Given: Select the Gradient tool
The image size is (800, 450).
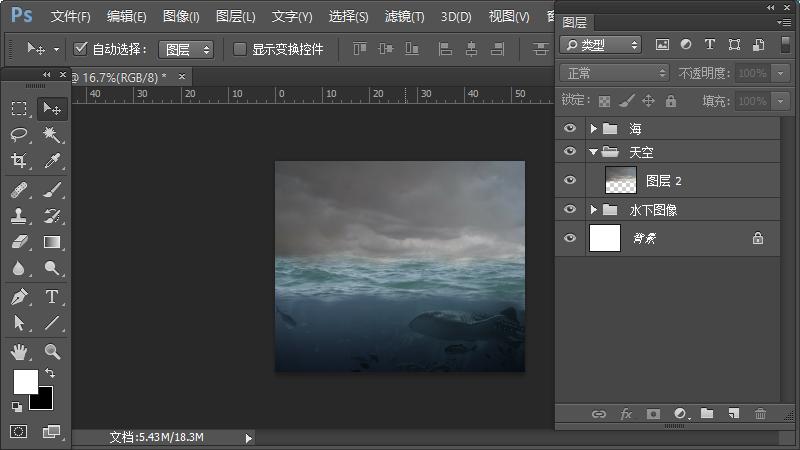Looking at the screenshot, I should click(52, 241).
